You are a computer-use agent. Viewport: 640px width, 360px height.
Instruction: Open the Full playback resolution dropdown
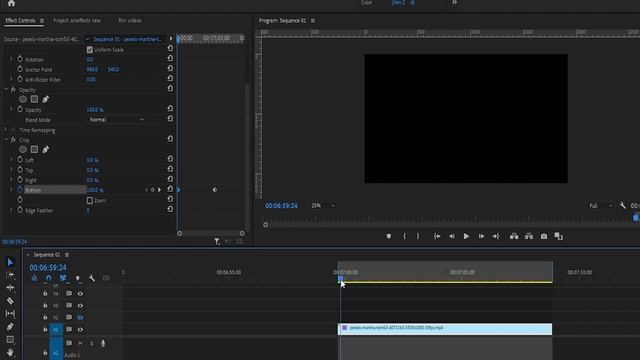pos(600,206)
